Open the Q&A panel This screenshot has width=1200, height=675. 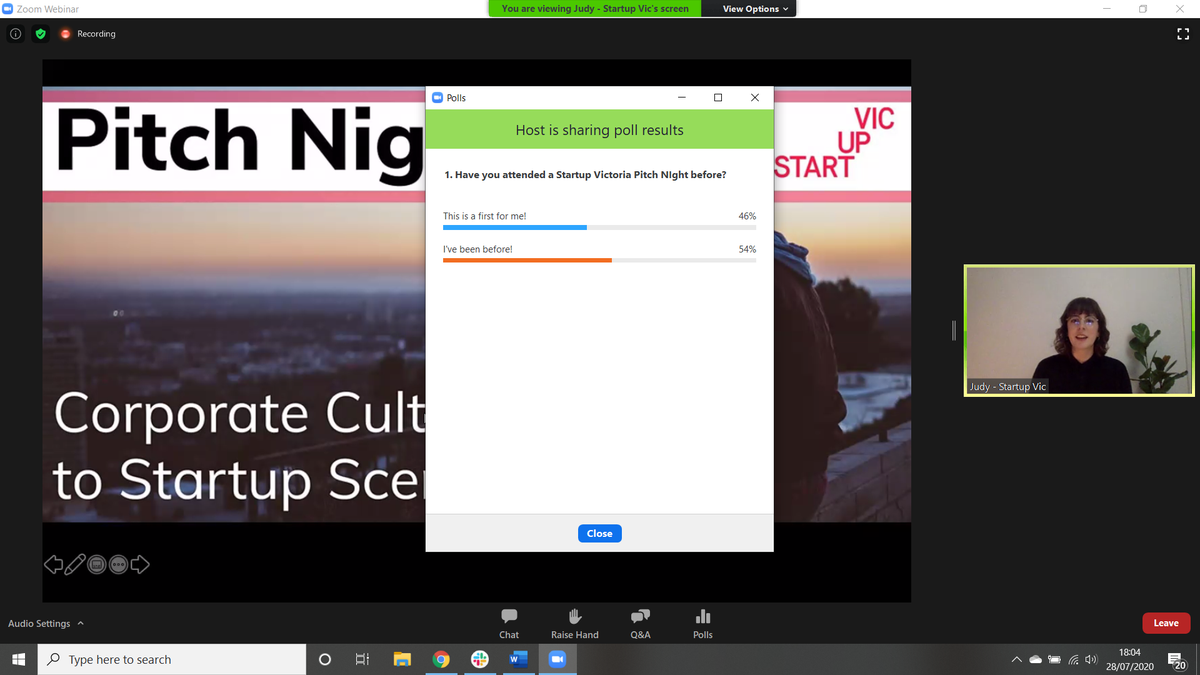[641, 623]
